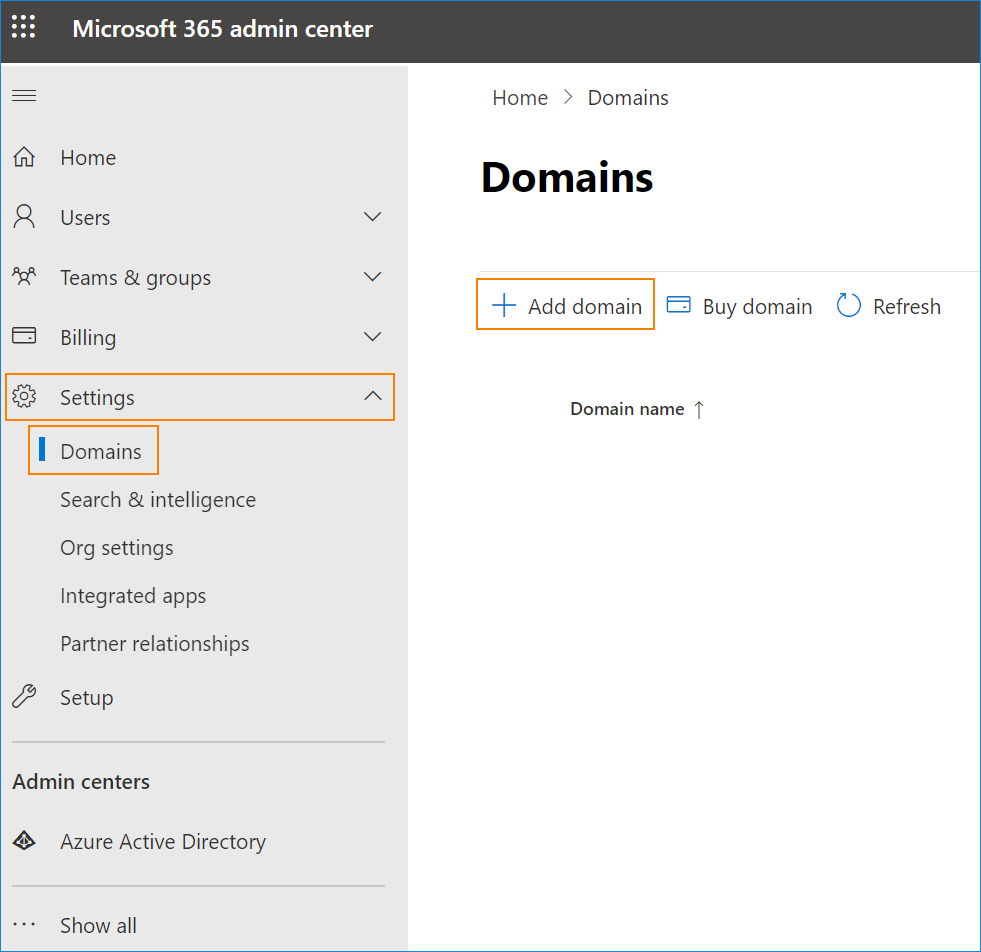The width and height of the screenshot is (981, 952).
Task: Open Search & intelligence settings
Action: coord(158,500)
